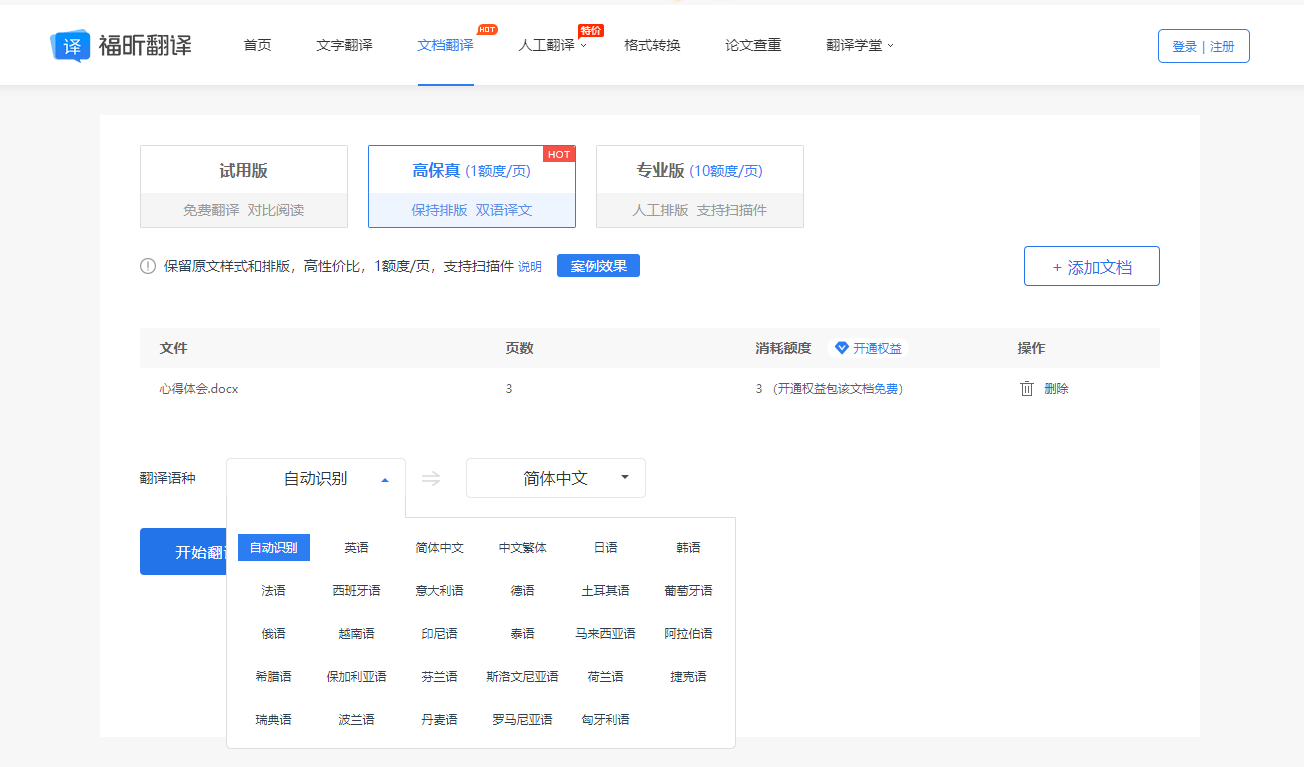Screen dimensions: 1304x767
Task: Open the 首页 nav item
Action: click(x=257, y=45)
